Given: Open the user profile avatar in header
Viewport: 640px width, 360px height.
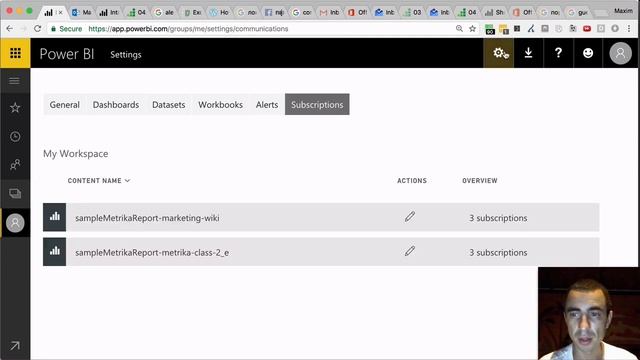Looking at the screenshot, I should [x=620, y=53].
